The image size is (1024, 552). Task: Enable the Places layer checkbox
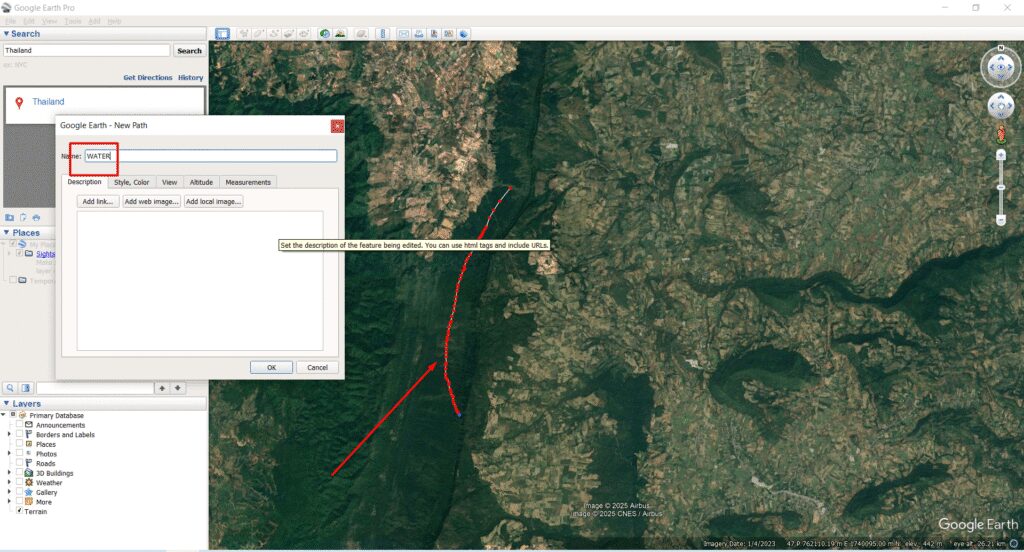(x=20, y=444)
